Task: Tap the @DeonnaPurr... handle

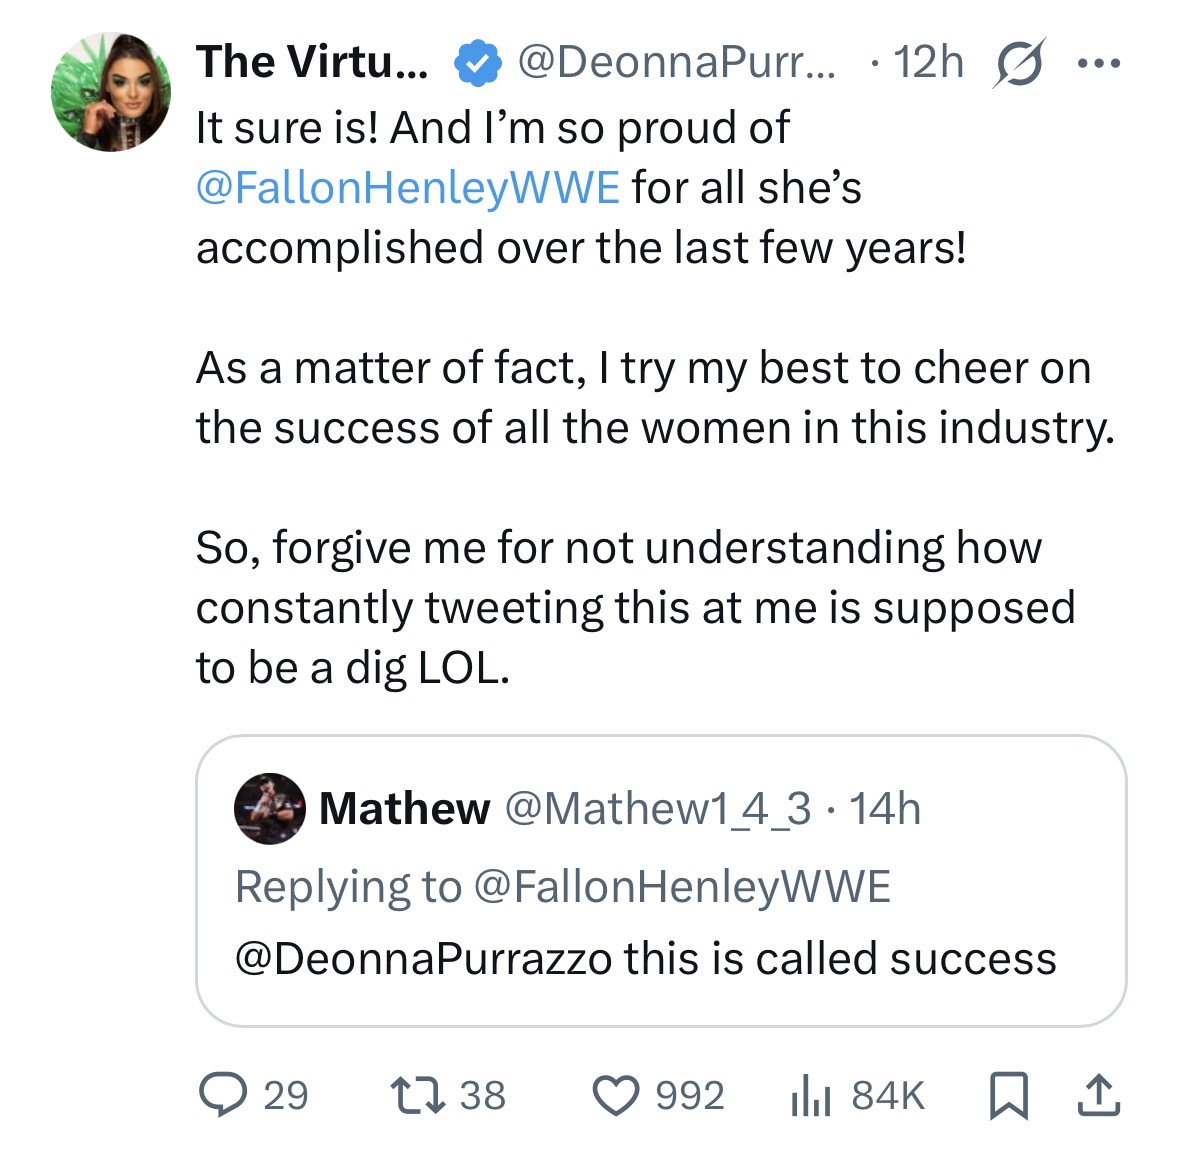Action: pos(680,62)
